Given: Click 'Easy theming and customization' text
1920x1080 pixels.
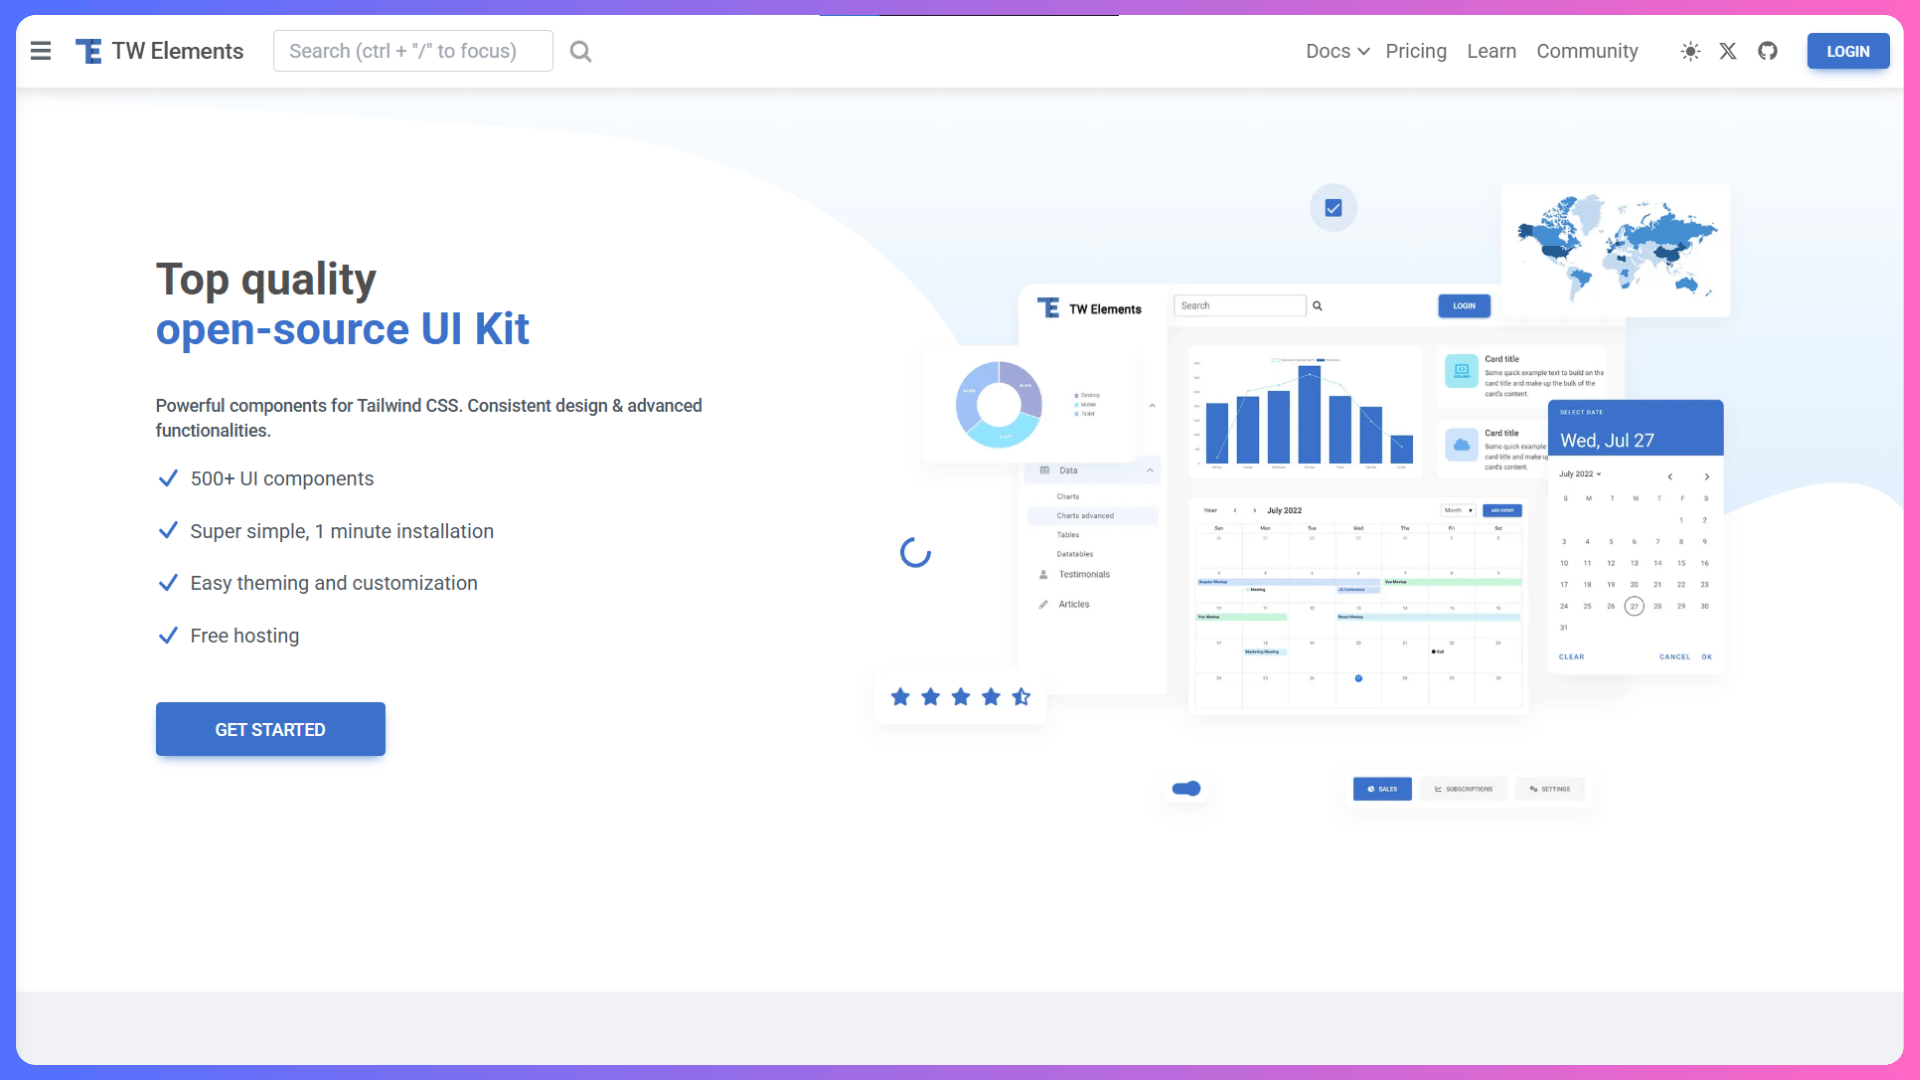Looking at the screenshot, I should (334, 583).
